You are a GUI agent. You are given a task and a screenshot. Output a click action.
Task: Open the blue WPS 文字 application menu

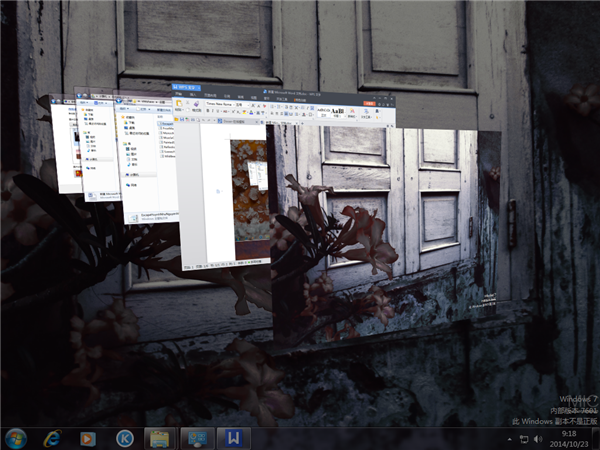[185, 90]
